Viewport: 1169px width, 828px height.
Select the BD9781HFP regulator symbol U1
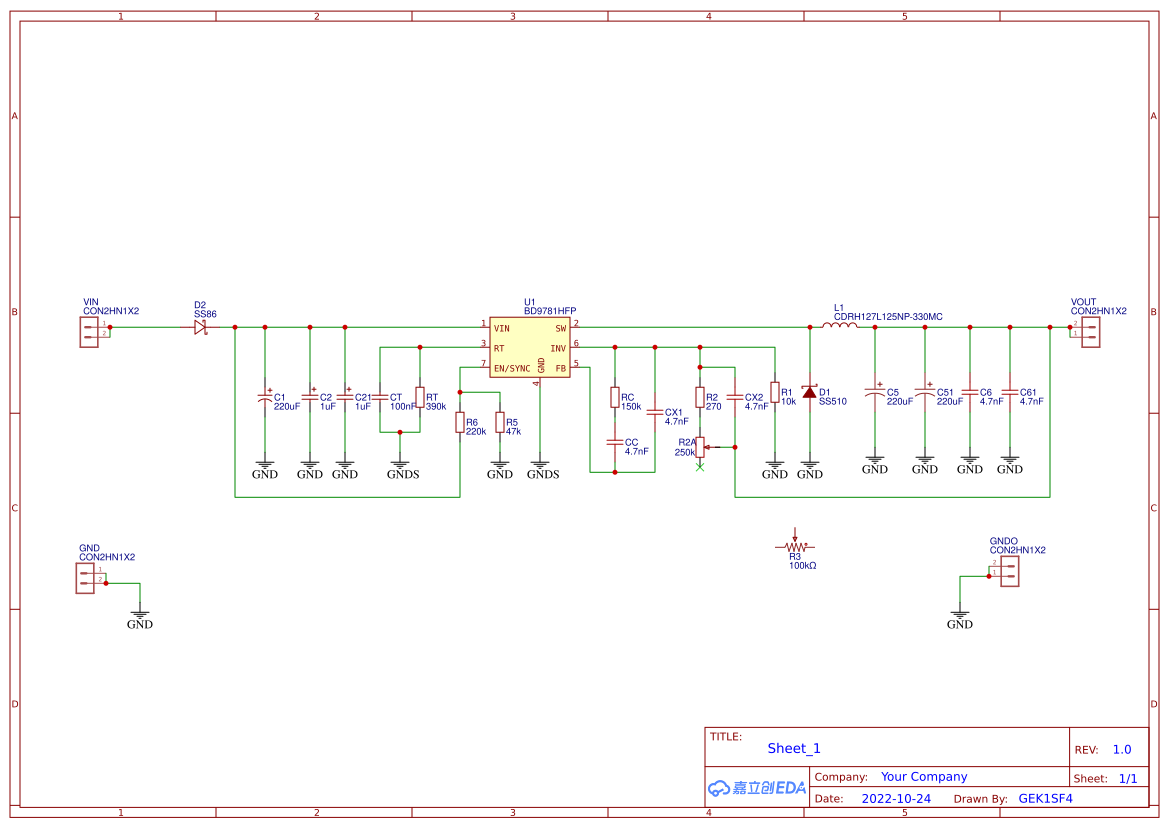tap(529, 345)
